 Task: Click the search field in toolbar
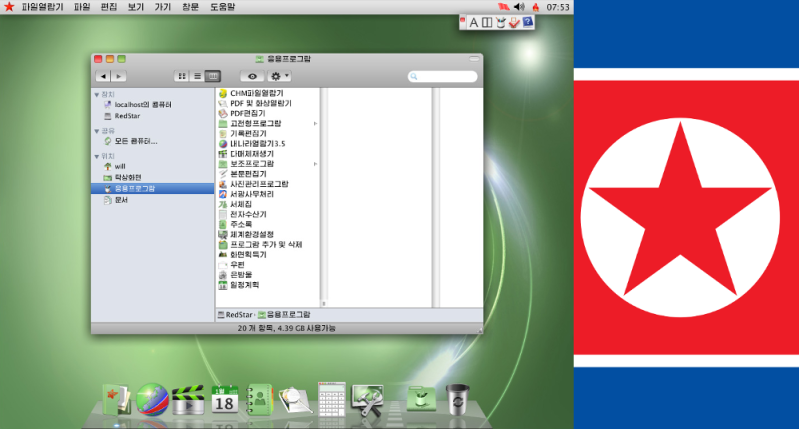(443, 76)
